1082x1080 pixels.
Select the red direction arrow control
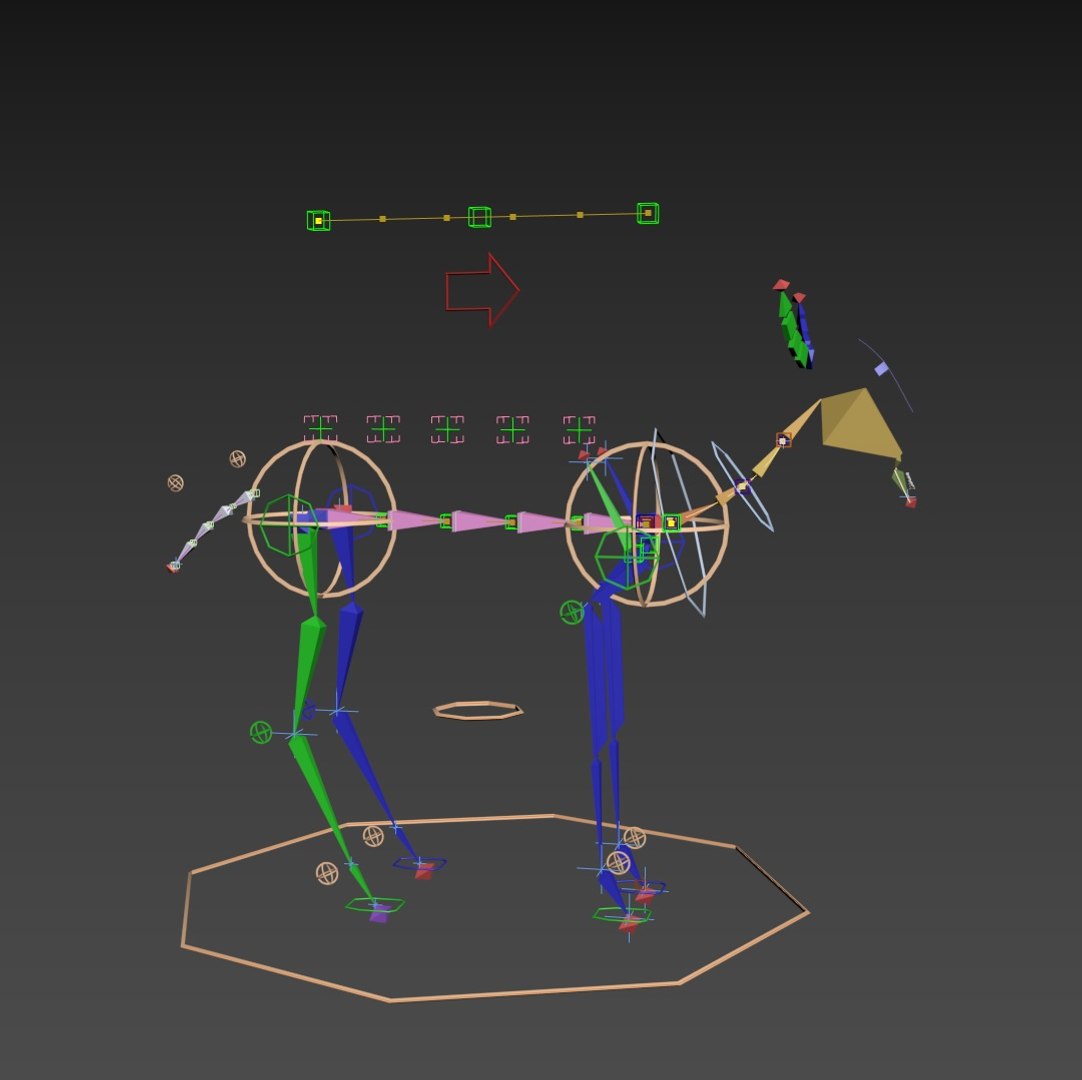coord(482,291)
